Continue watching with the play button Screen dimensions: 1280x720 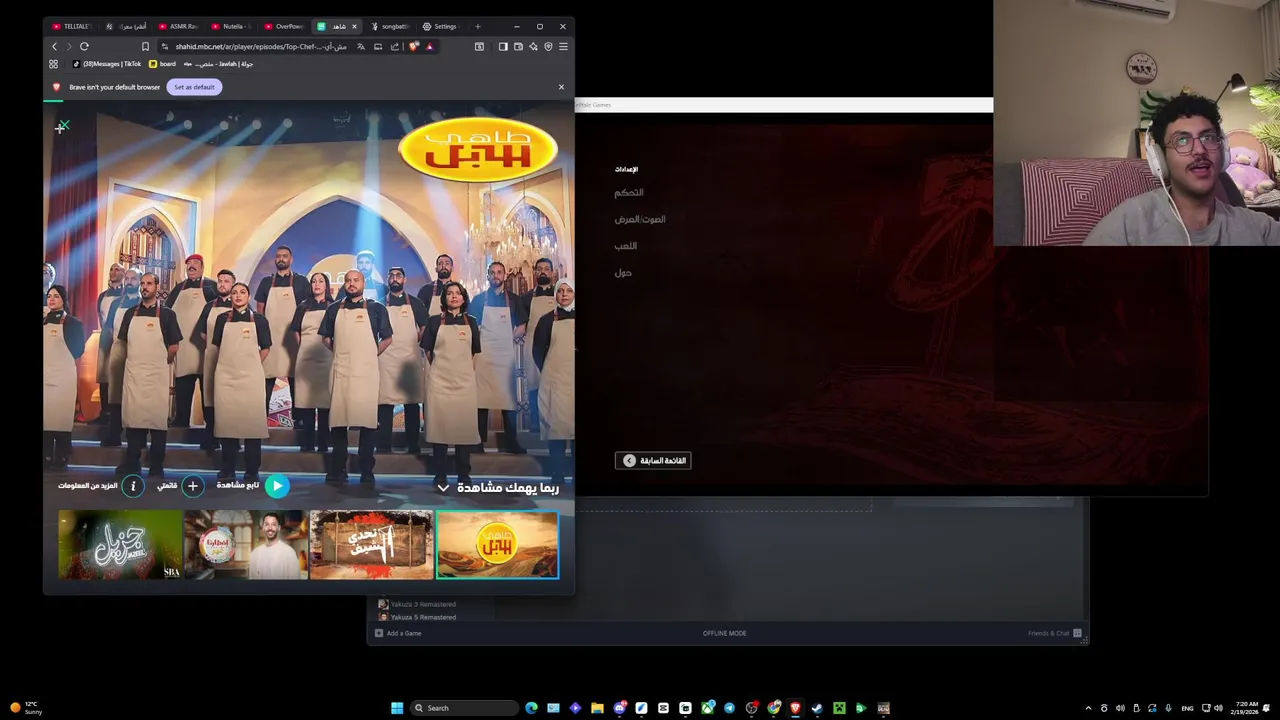click(277, 486)
